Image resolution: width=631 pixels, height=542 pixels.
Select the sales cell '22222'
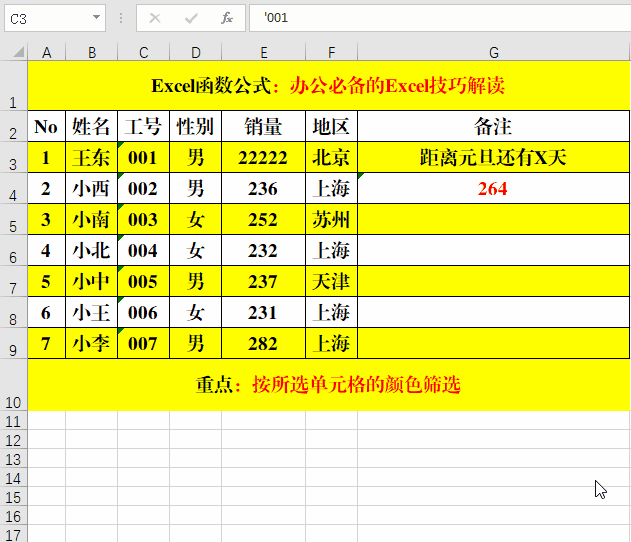(x=263, y=157)
